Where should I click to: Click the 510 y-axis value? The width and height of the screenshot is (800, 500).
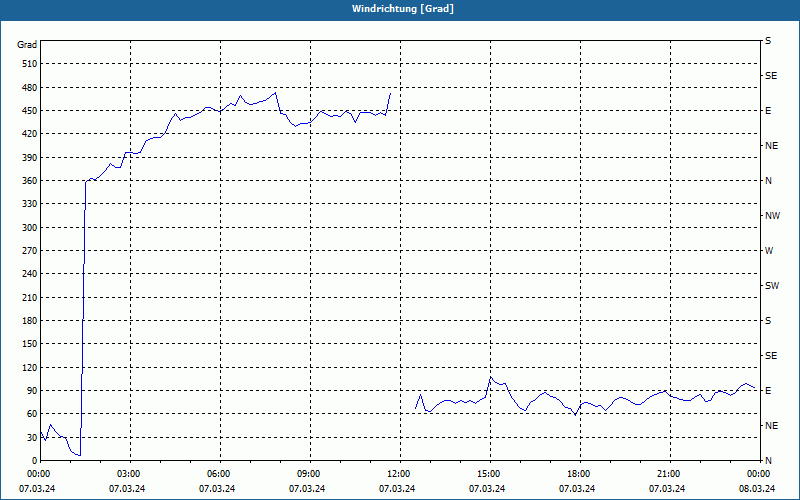click(30, 64)
